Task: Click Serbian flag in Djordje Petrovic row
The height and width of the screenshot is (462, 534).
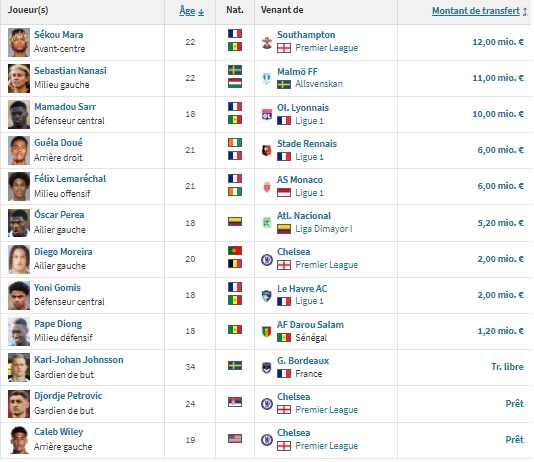Action: pos(235,402)
